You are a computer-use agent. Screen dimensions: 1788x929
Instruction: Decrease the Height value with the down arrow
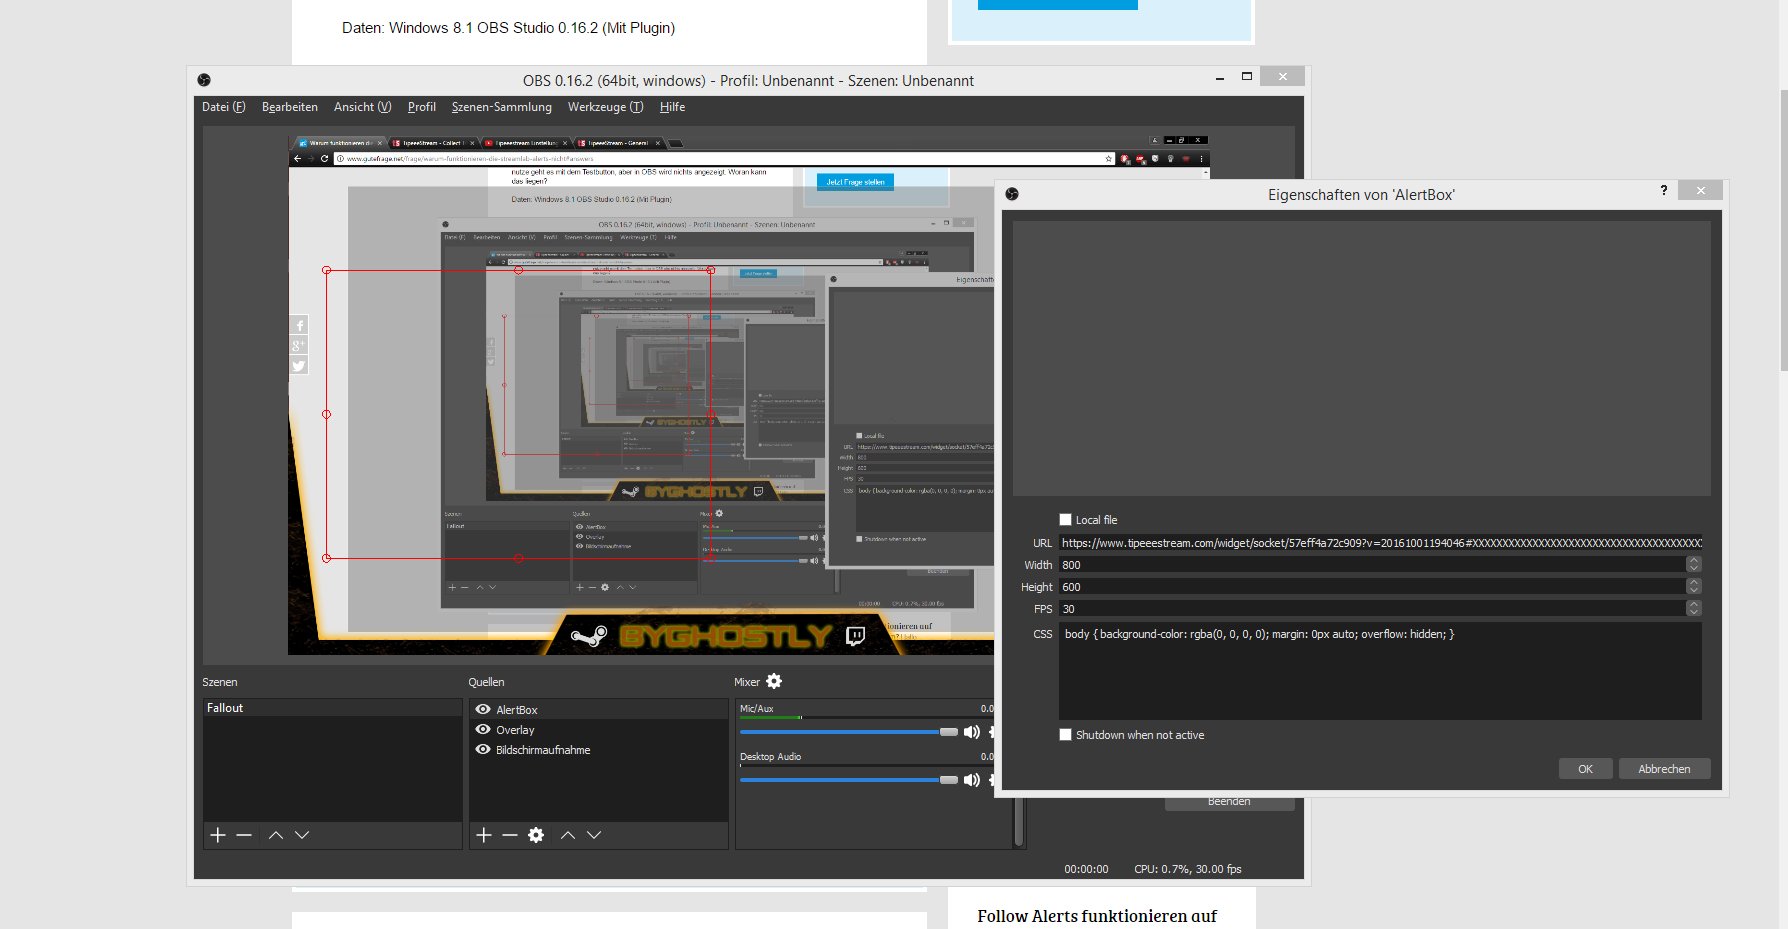click(x=1694, y=590)
